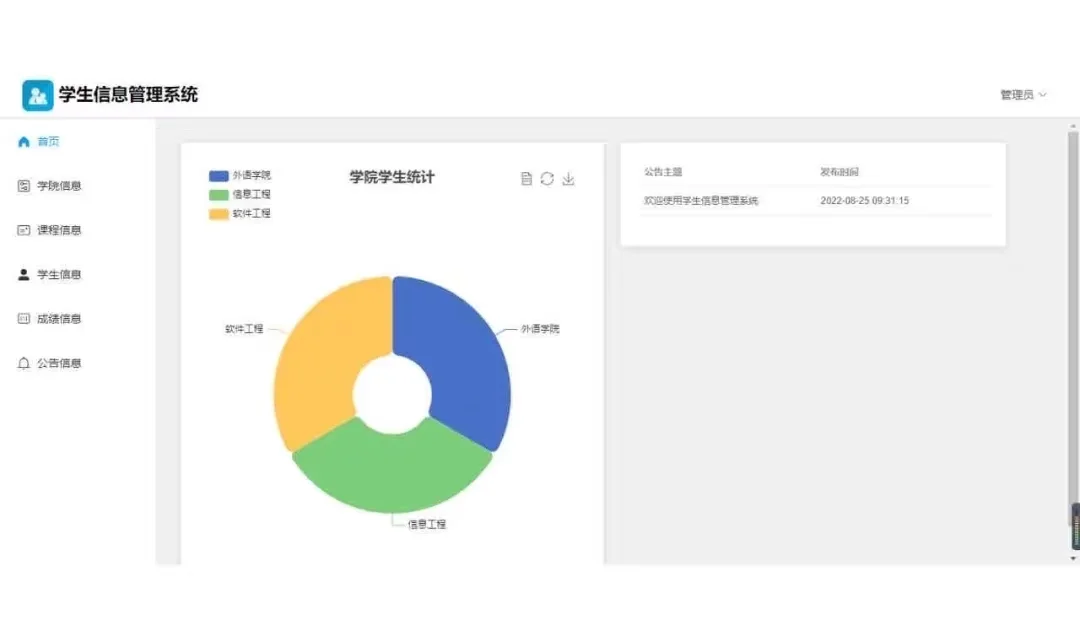The image size is (1080, 636).
Task: Click the data view icon on the chart
Action: [x=526, y=178]
